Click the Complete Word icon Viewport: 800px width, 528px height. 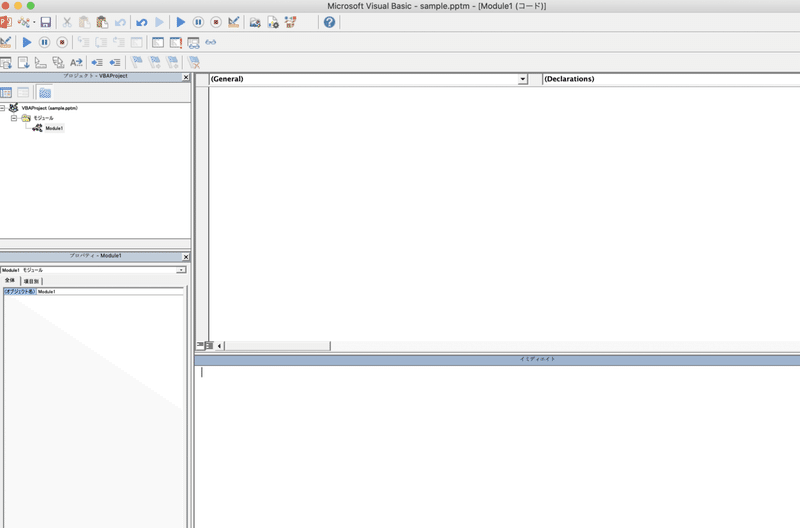[76, 62]
